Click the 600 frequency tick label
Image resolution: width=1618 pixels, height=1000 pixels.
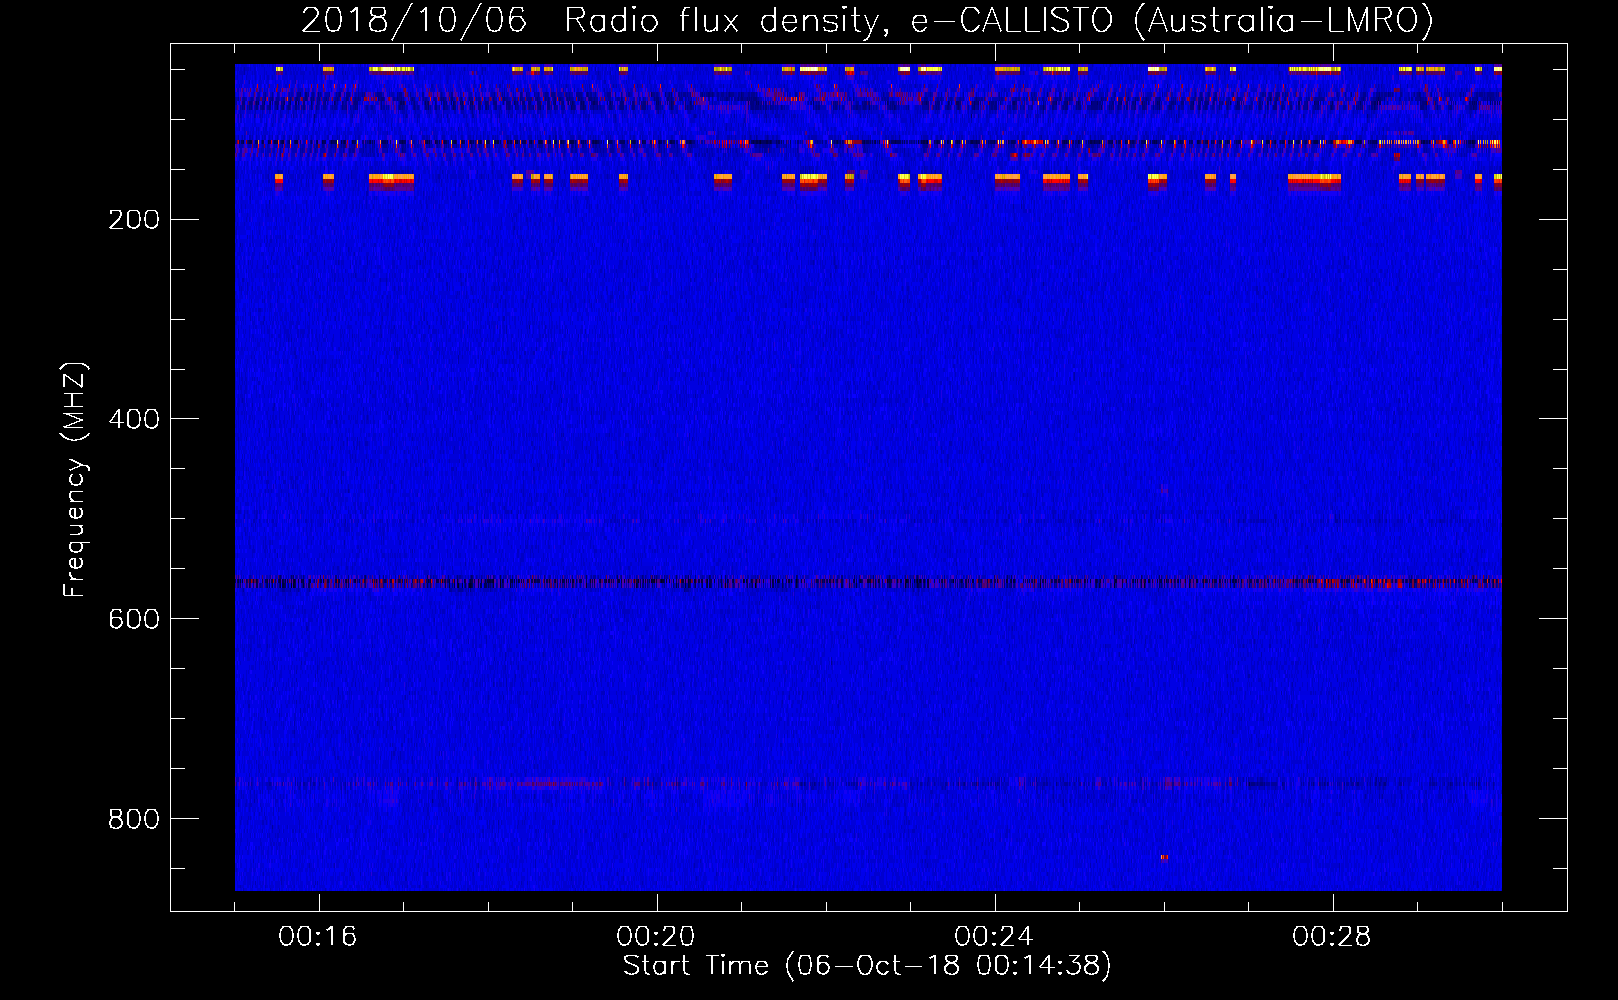coord(134,619)
